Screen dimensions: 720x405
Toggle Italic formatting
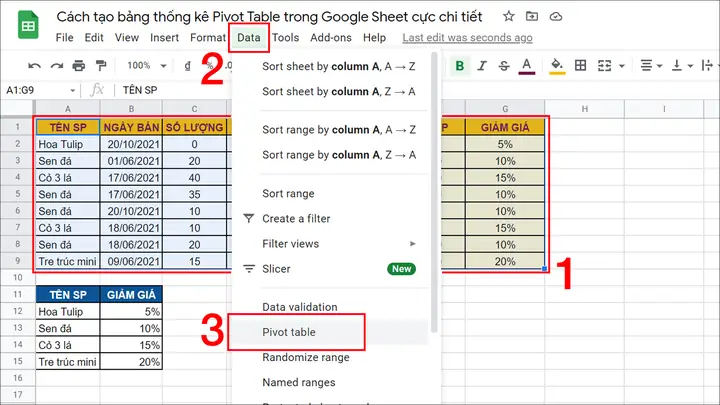coord(481,66)
